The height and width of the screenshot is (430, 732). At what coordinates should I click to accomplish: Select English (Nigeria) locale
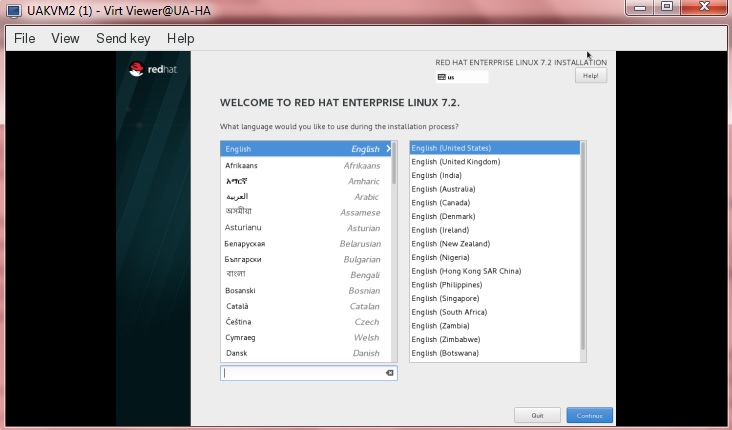tap(495, 257)
